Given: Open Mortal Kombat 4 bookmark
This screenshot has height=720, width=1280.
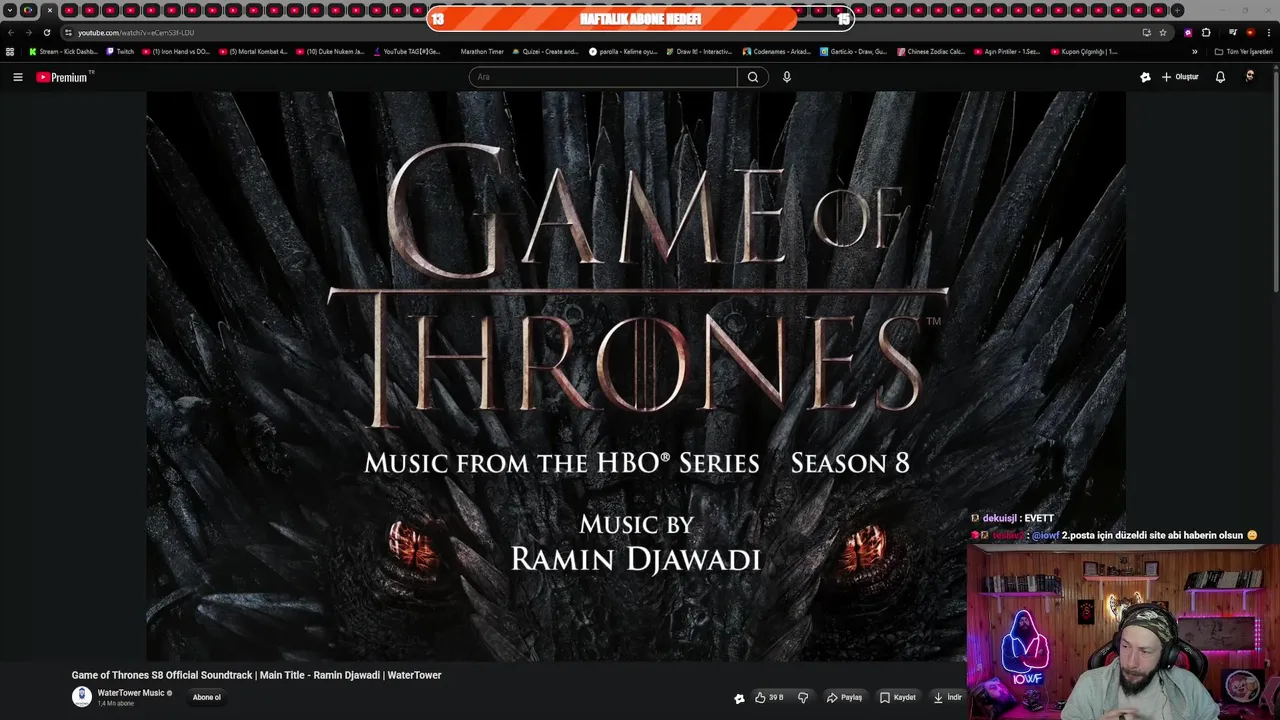Looking at the screenshot, I should 253,52.
